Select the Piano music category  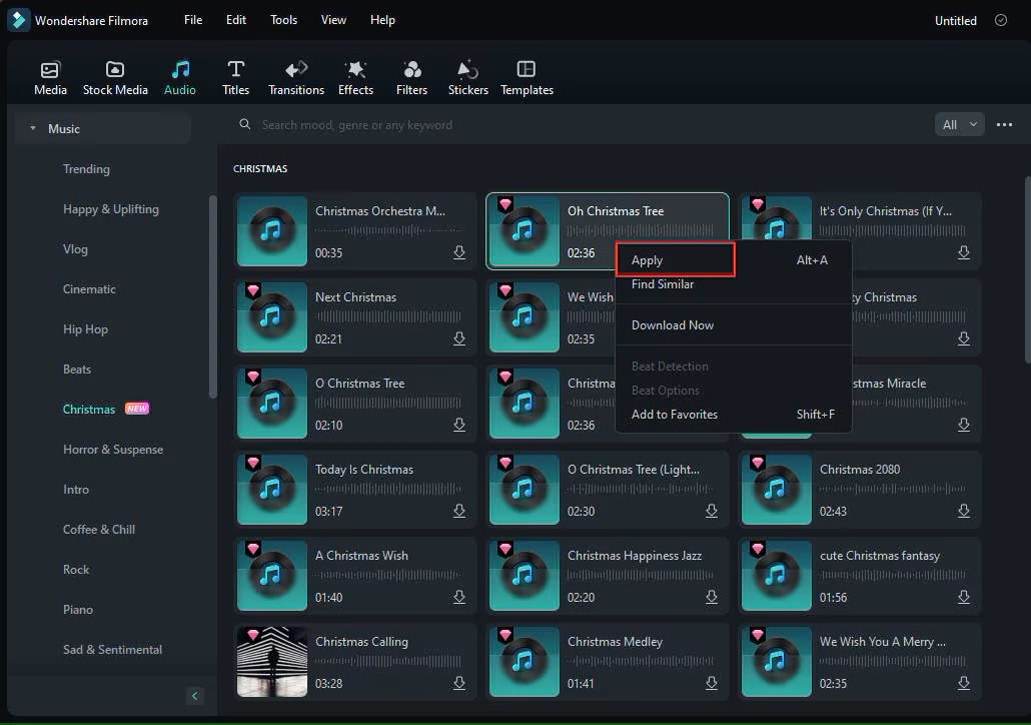[78, 610]
